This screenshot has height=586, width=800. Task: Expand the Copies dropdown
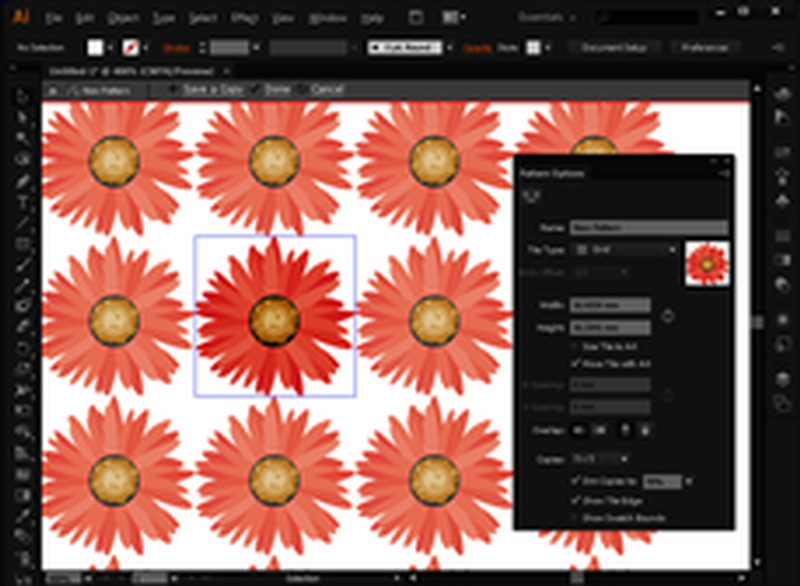click(x=600, y=458)
